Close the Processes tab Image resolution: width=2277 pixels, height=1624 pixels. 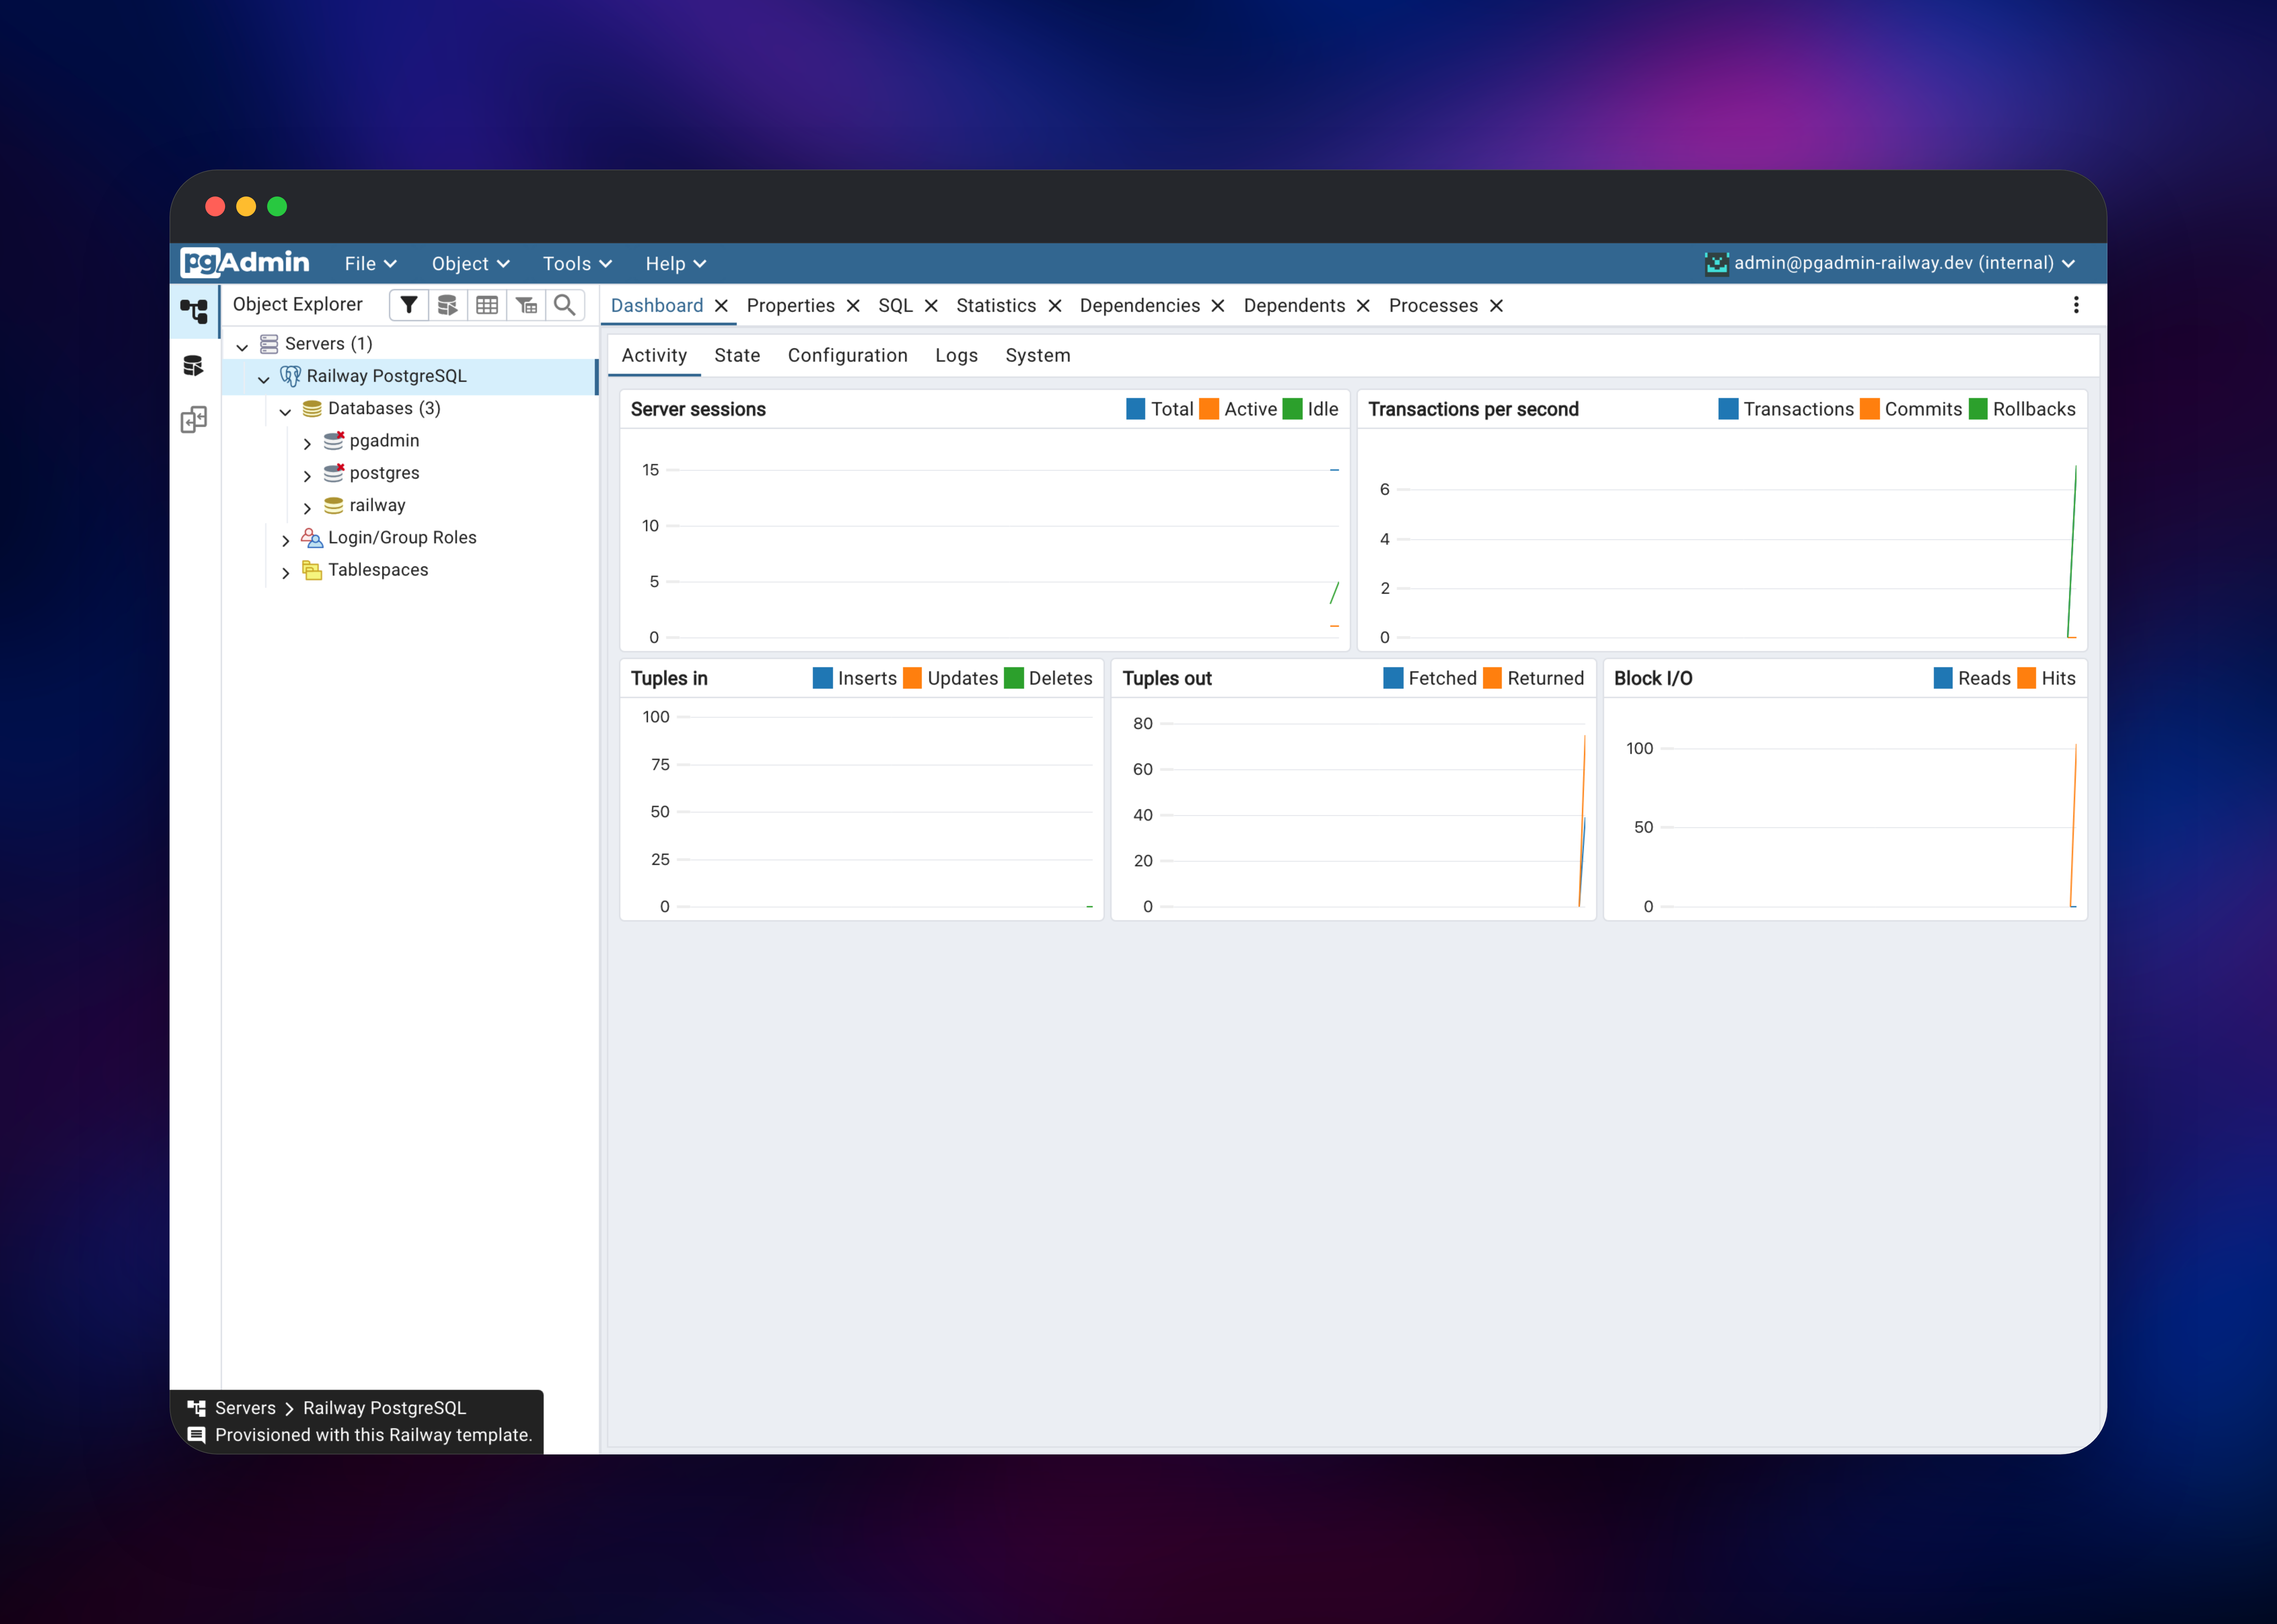tap(1496, 306)
